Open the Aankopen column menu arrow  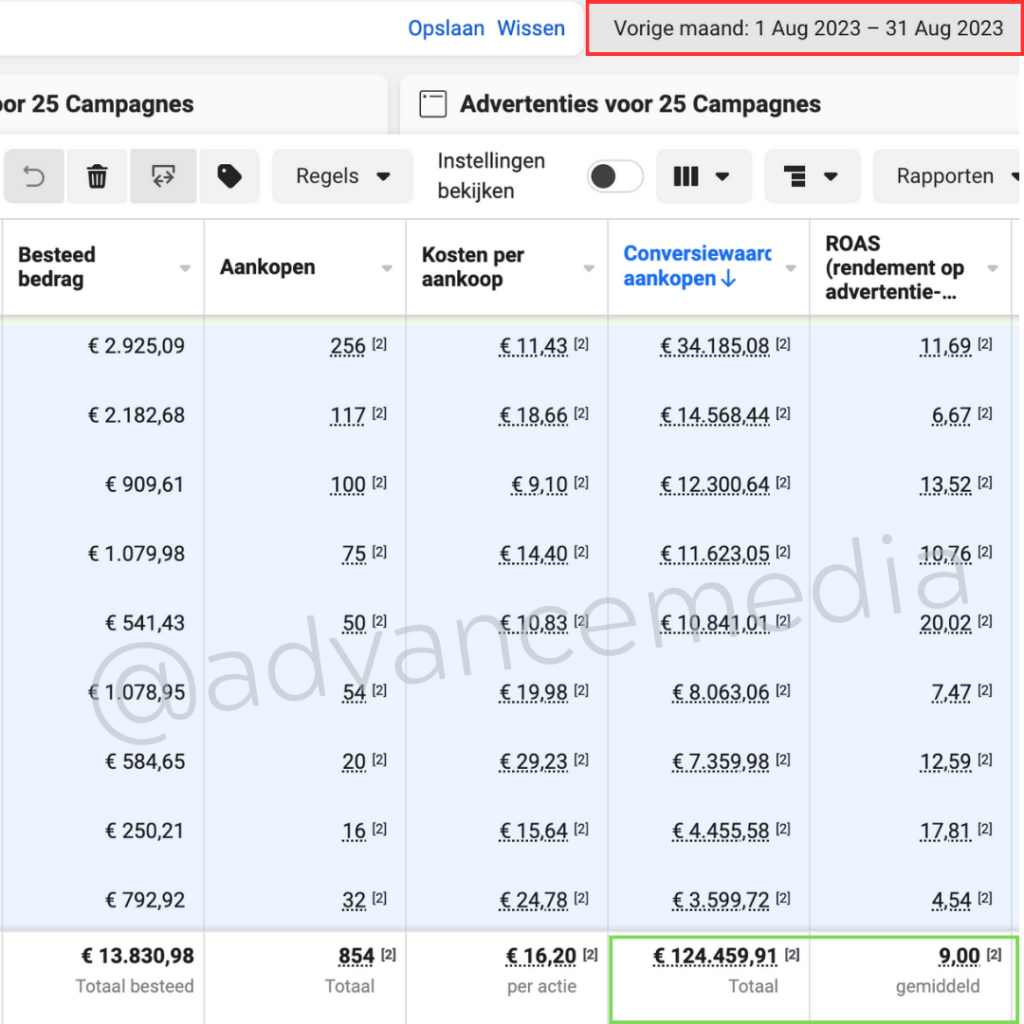click(x=387, y=268)
